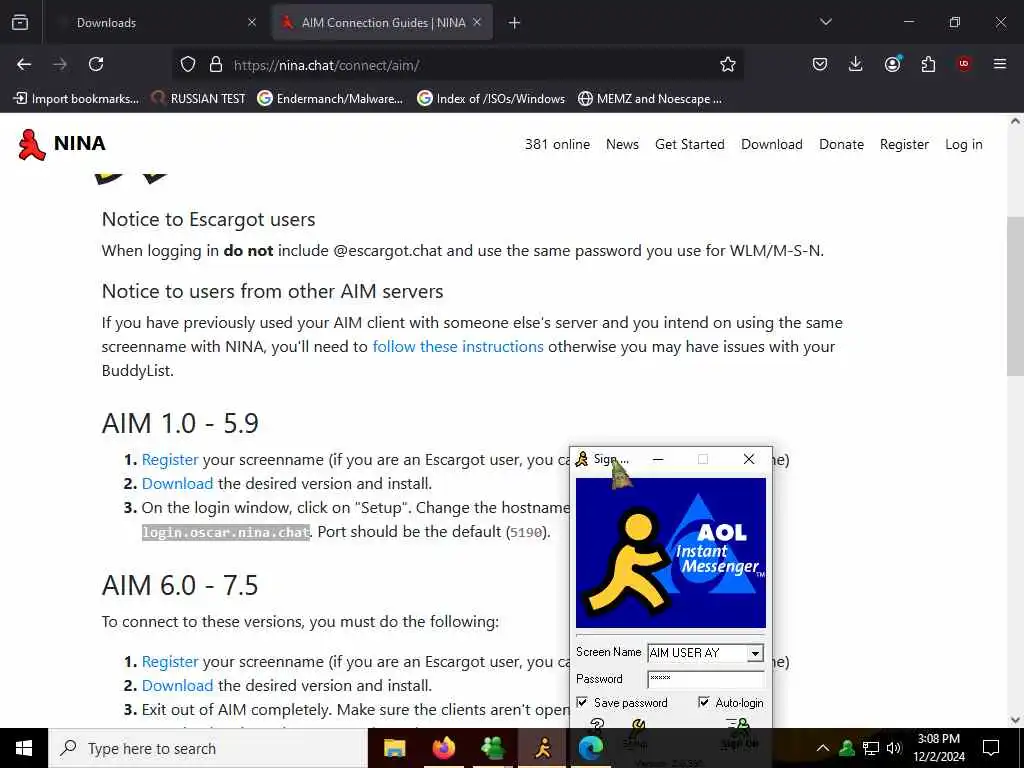Open Endermanch/Malware bookmark
Viewport: 1024px width, 768px height.
[330, 99]
